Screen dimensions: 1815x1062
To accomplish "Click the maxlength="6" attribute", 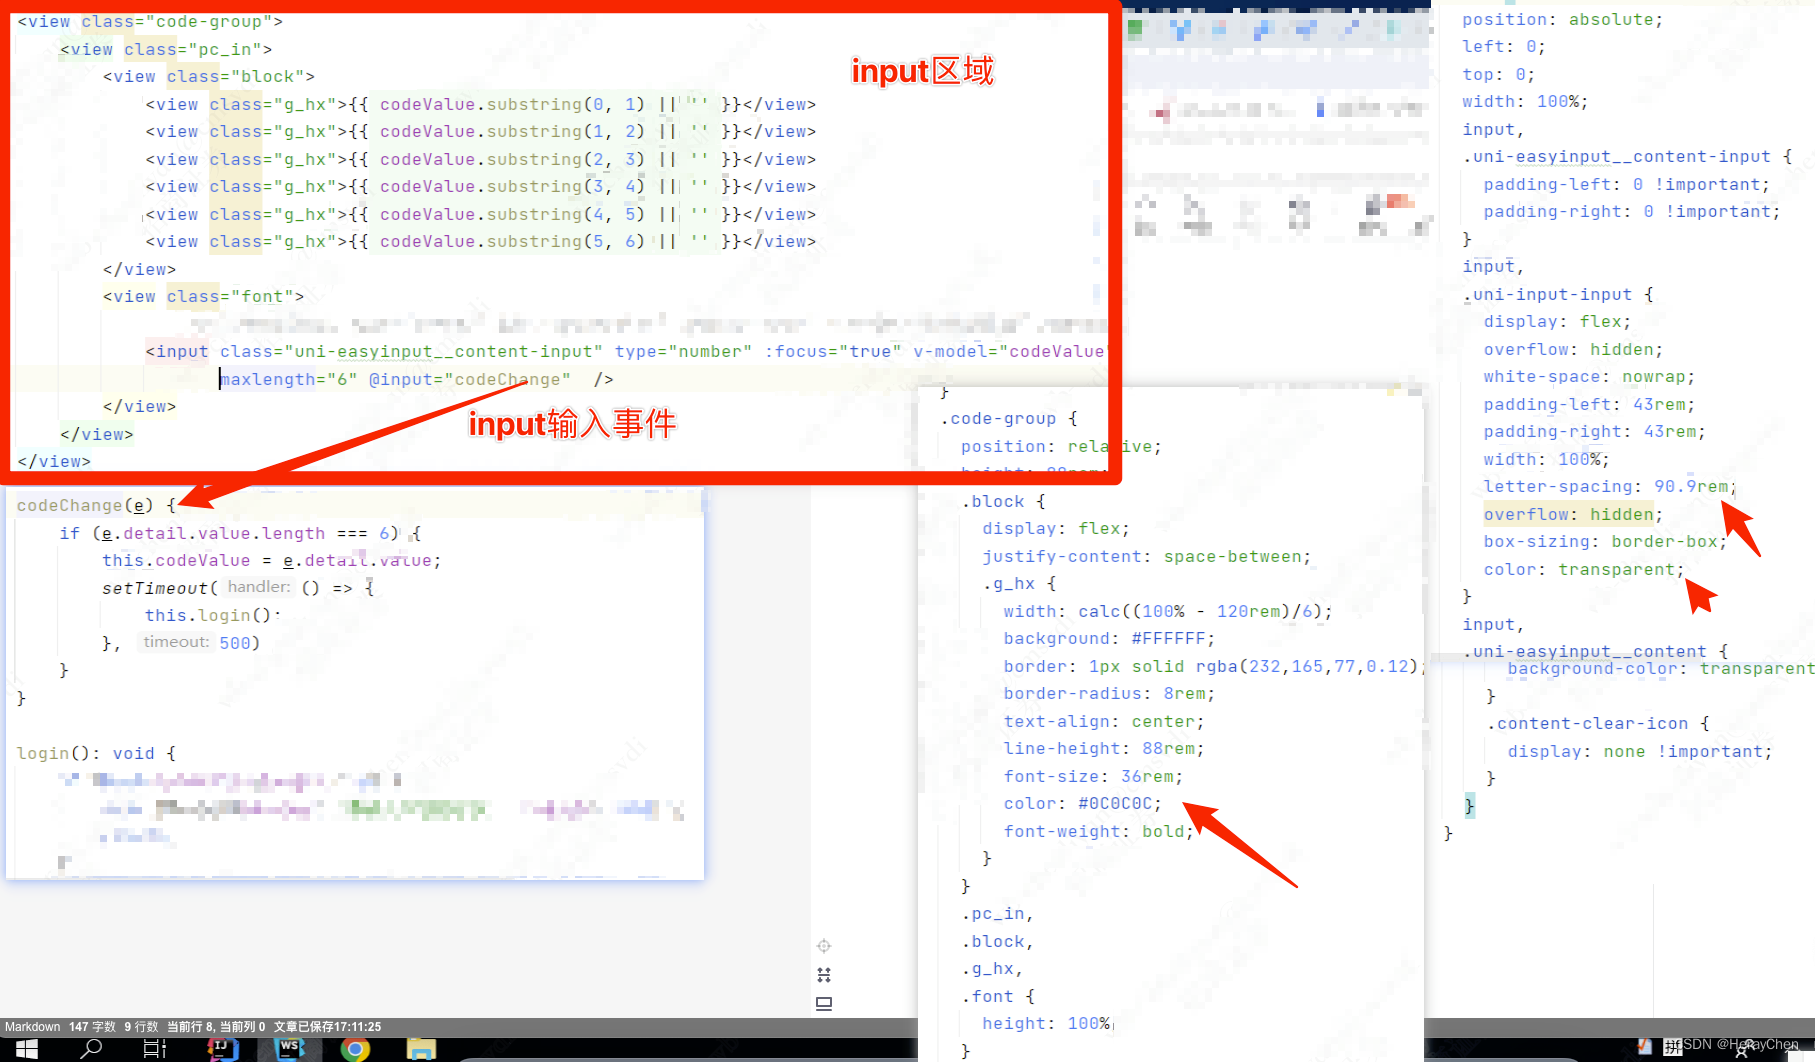I will (x=289, y=380).
